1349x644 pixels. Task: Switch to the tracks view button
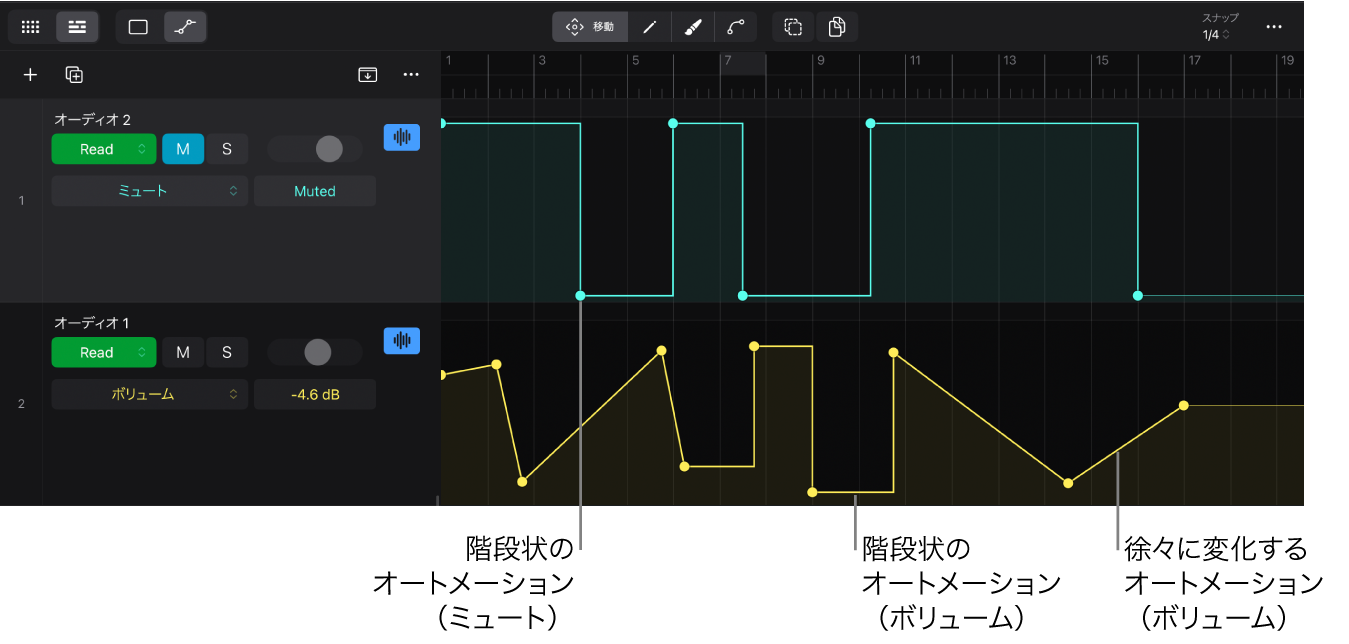77,27
